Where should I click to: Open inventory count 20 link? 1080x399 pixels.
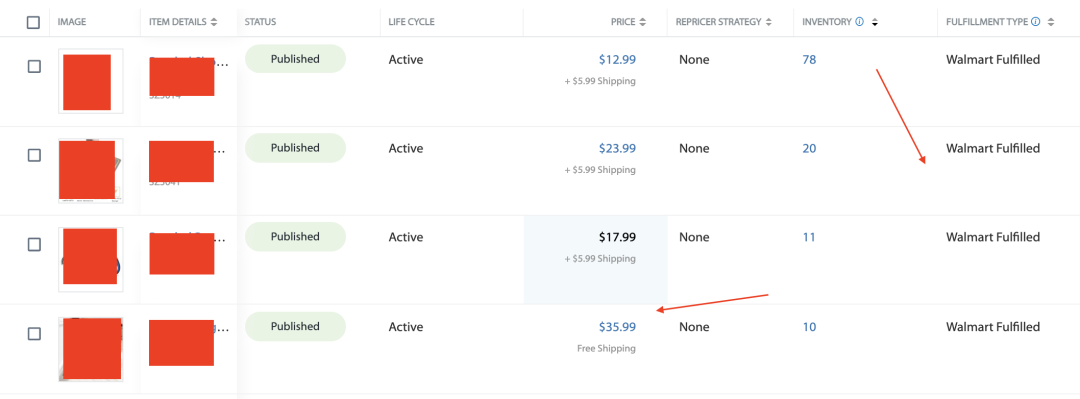click(x=809, y=148)
